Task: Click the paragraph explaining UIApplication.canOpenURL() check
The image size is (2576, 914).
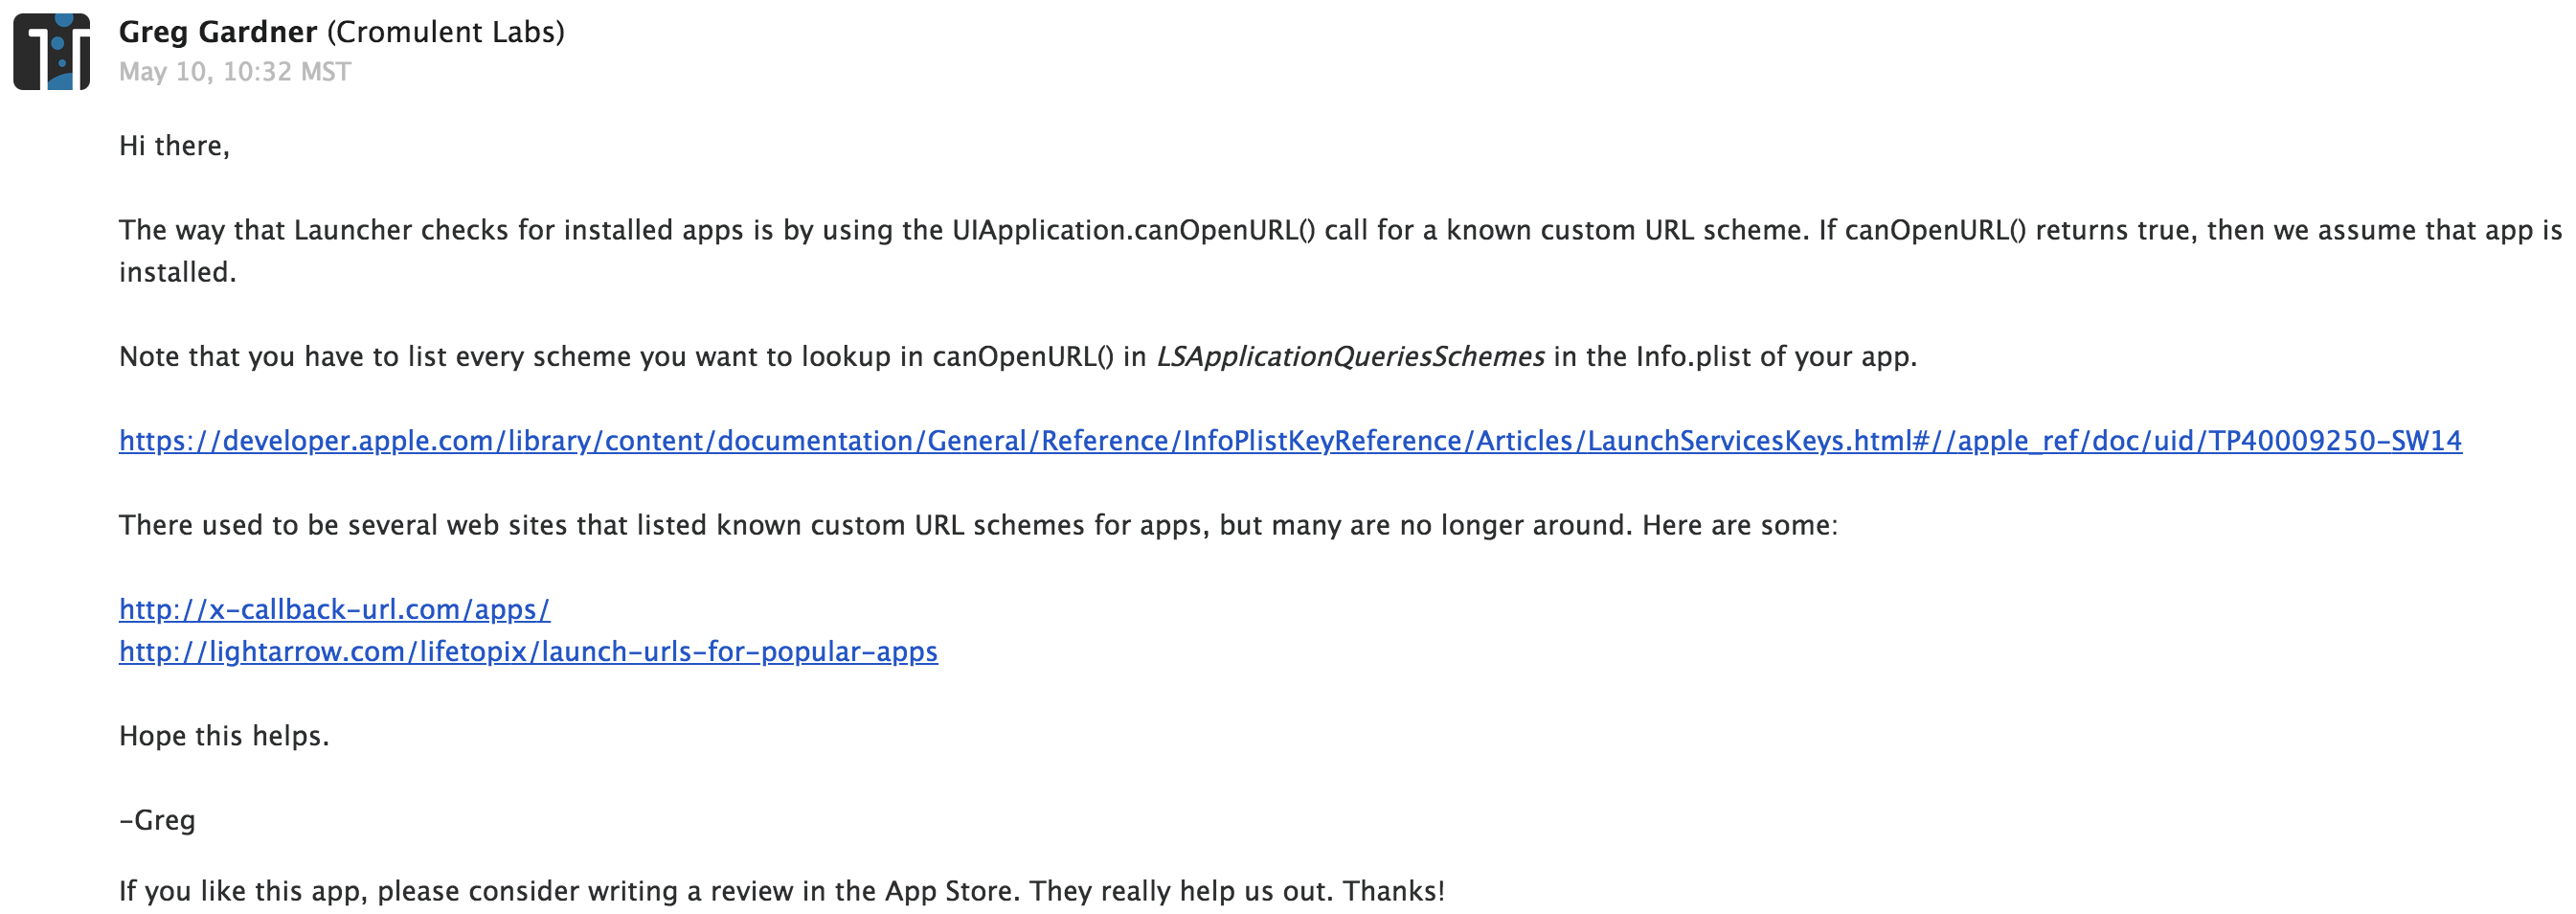Action: tap(1340, 251)
